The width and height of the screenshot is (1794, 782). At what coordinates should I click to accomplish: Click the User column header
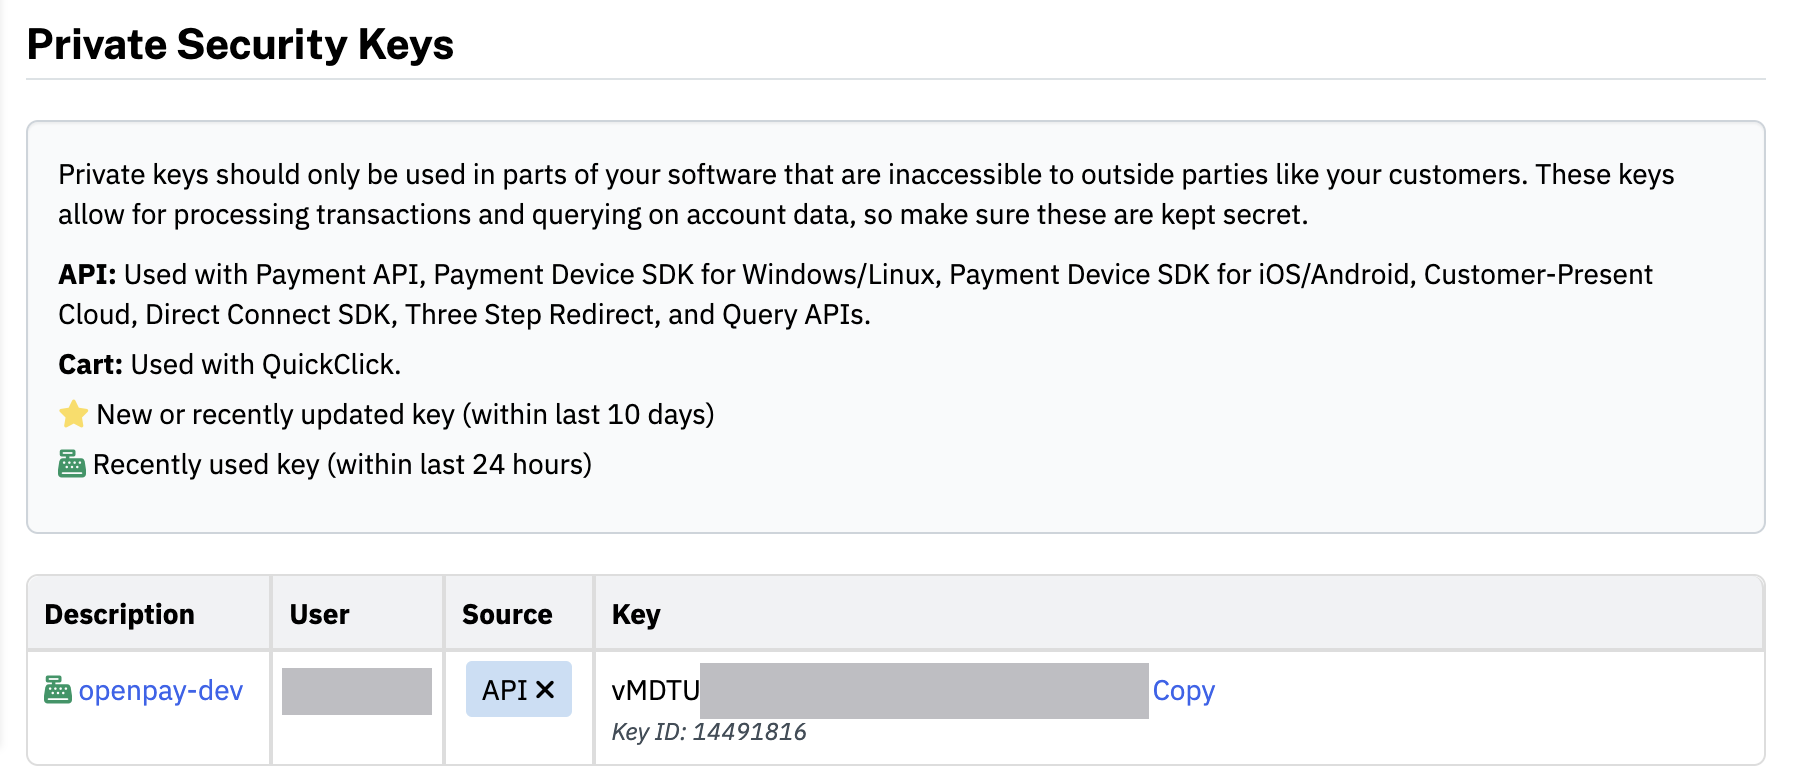point(319,614)
